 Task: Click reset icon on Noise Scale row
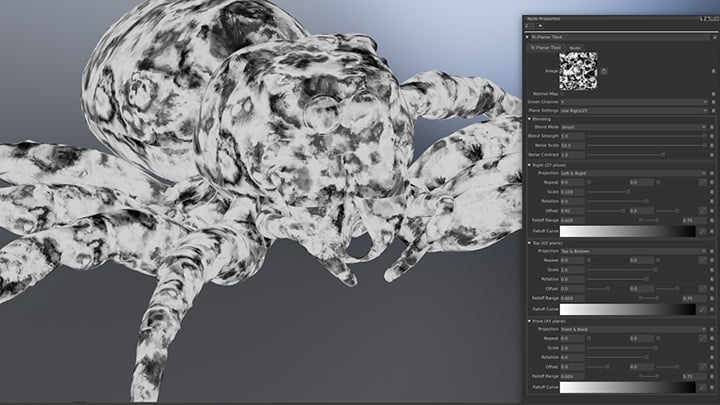(713, 146)
